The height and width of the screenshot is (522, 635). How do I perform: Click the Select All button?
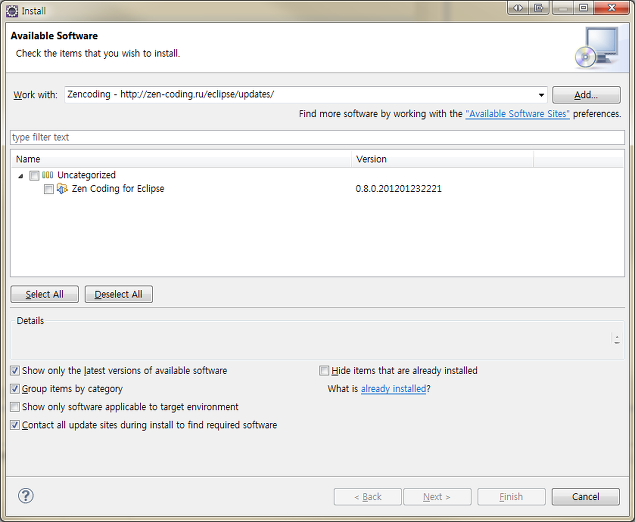click(x=45, y=294)
